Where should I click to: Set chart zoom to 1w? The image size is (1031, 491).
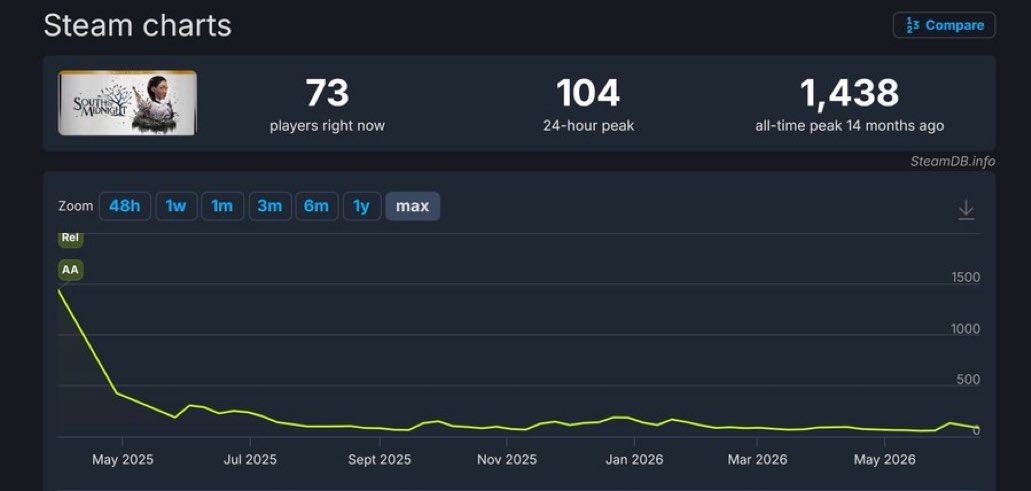click(x=176, y=206)
